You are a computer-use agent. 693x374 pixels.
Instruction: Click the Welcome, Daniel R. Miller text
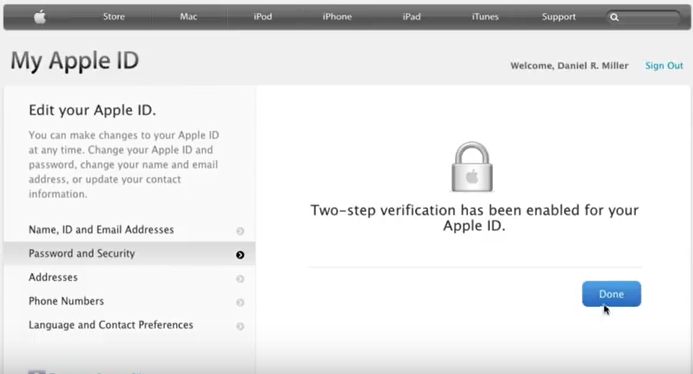point(569,66)
